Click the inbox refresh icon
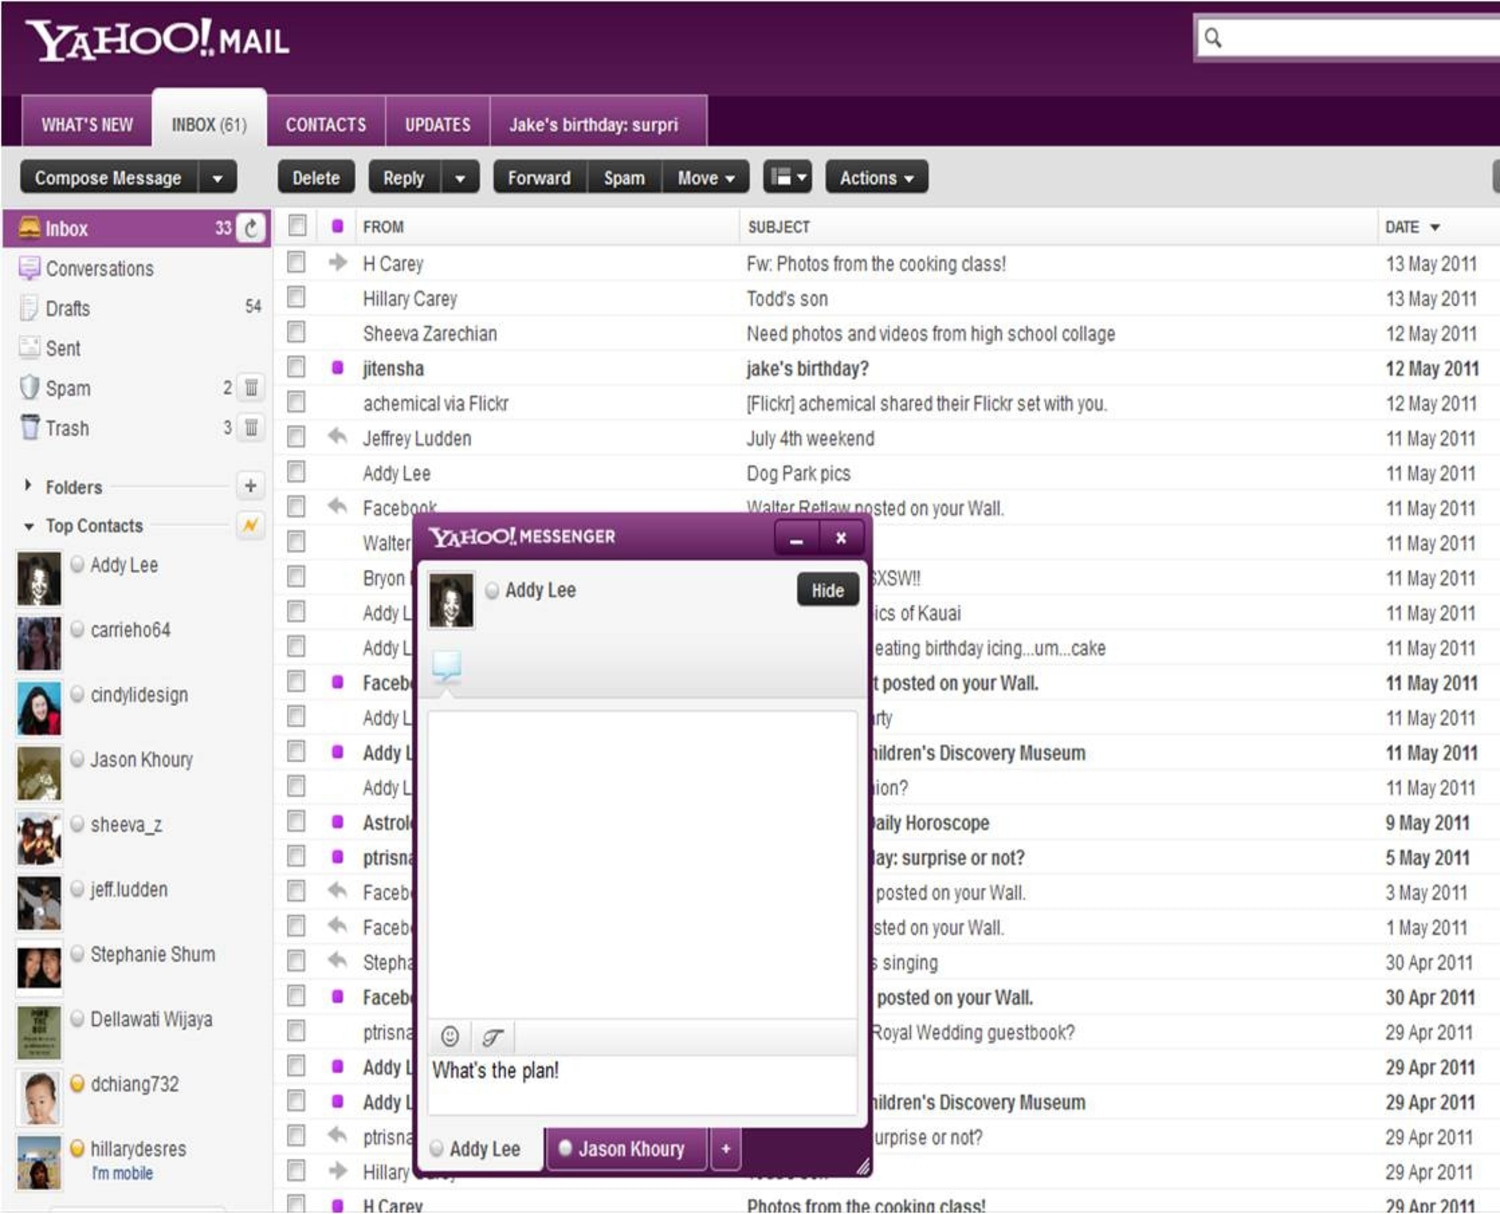 point(251,228)
